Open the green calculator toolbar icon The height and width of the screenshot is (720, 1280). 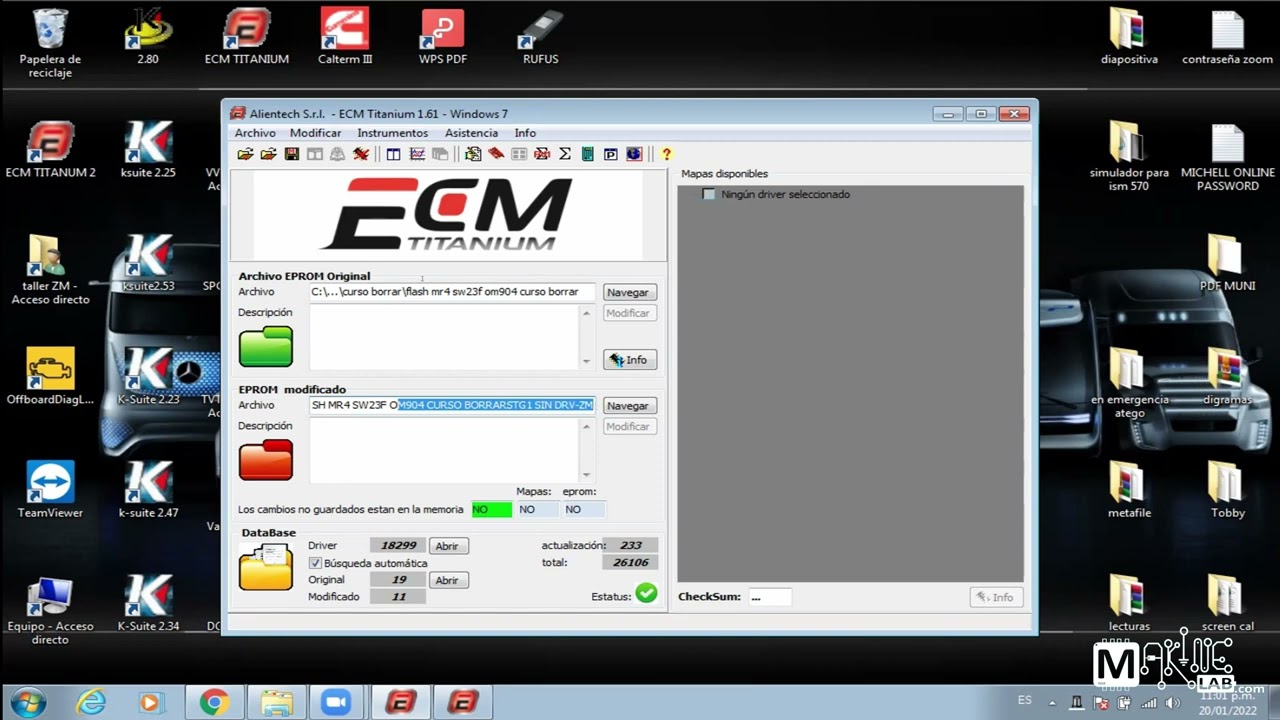tap(588, 154)
